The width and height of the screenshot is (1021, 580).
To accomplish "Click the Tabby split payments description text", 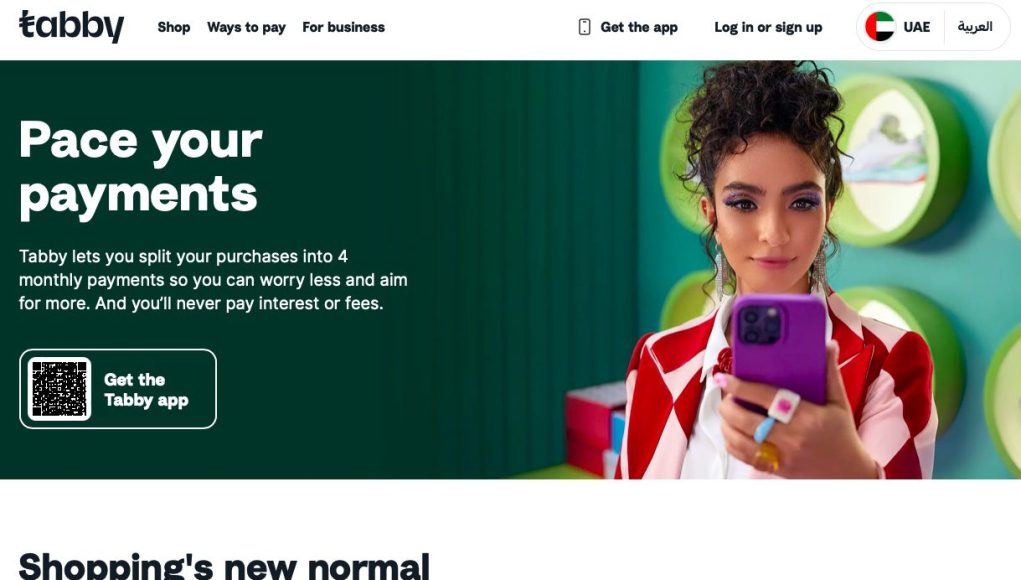I will [x=213, y=280].
